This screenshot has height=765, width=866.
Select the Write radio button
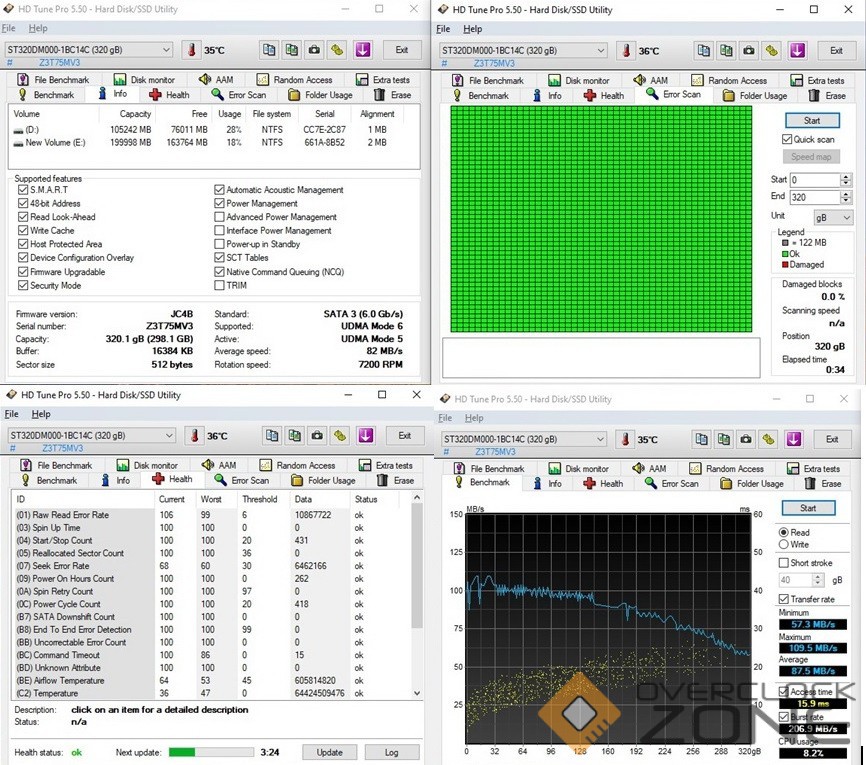785,545
